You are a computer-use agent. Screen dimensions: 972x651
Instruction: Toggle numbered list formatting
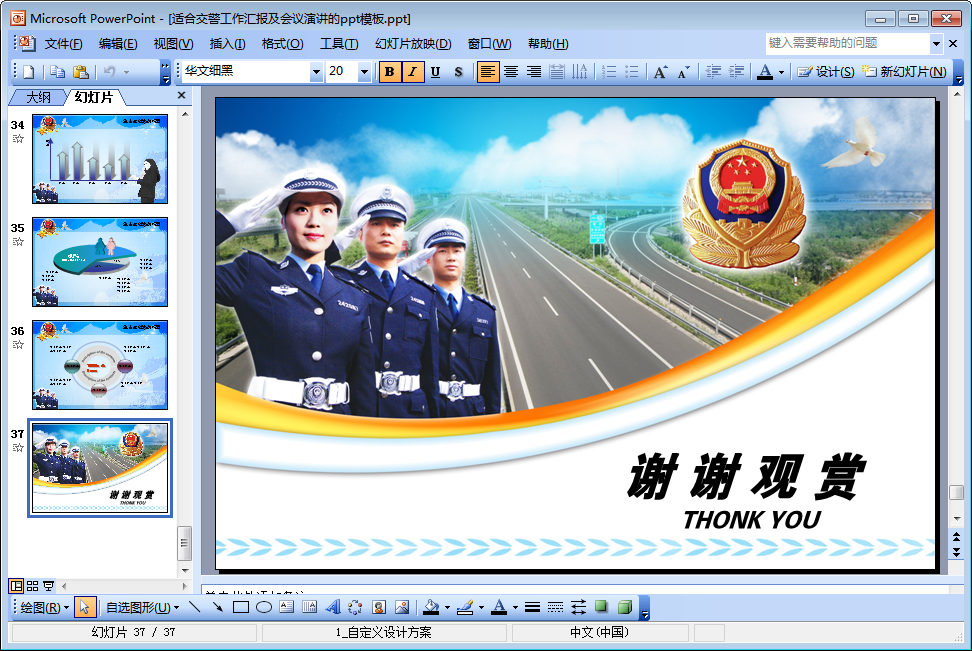tap(609, 72)
